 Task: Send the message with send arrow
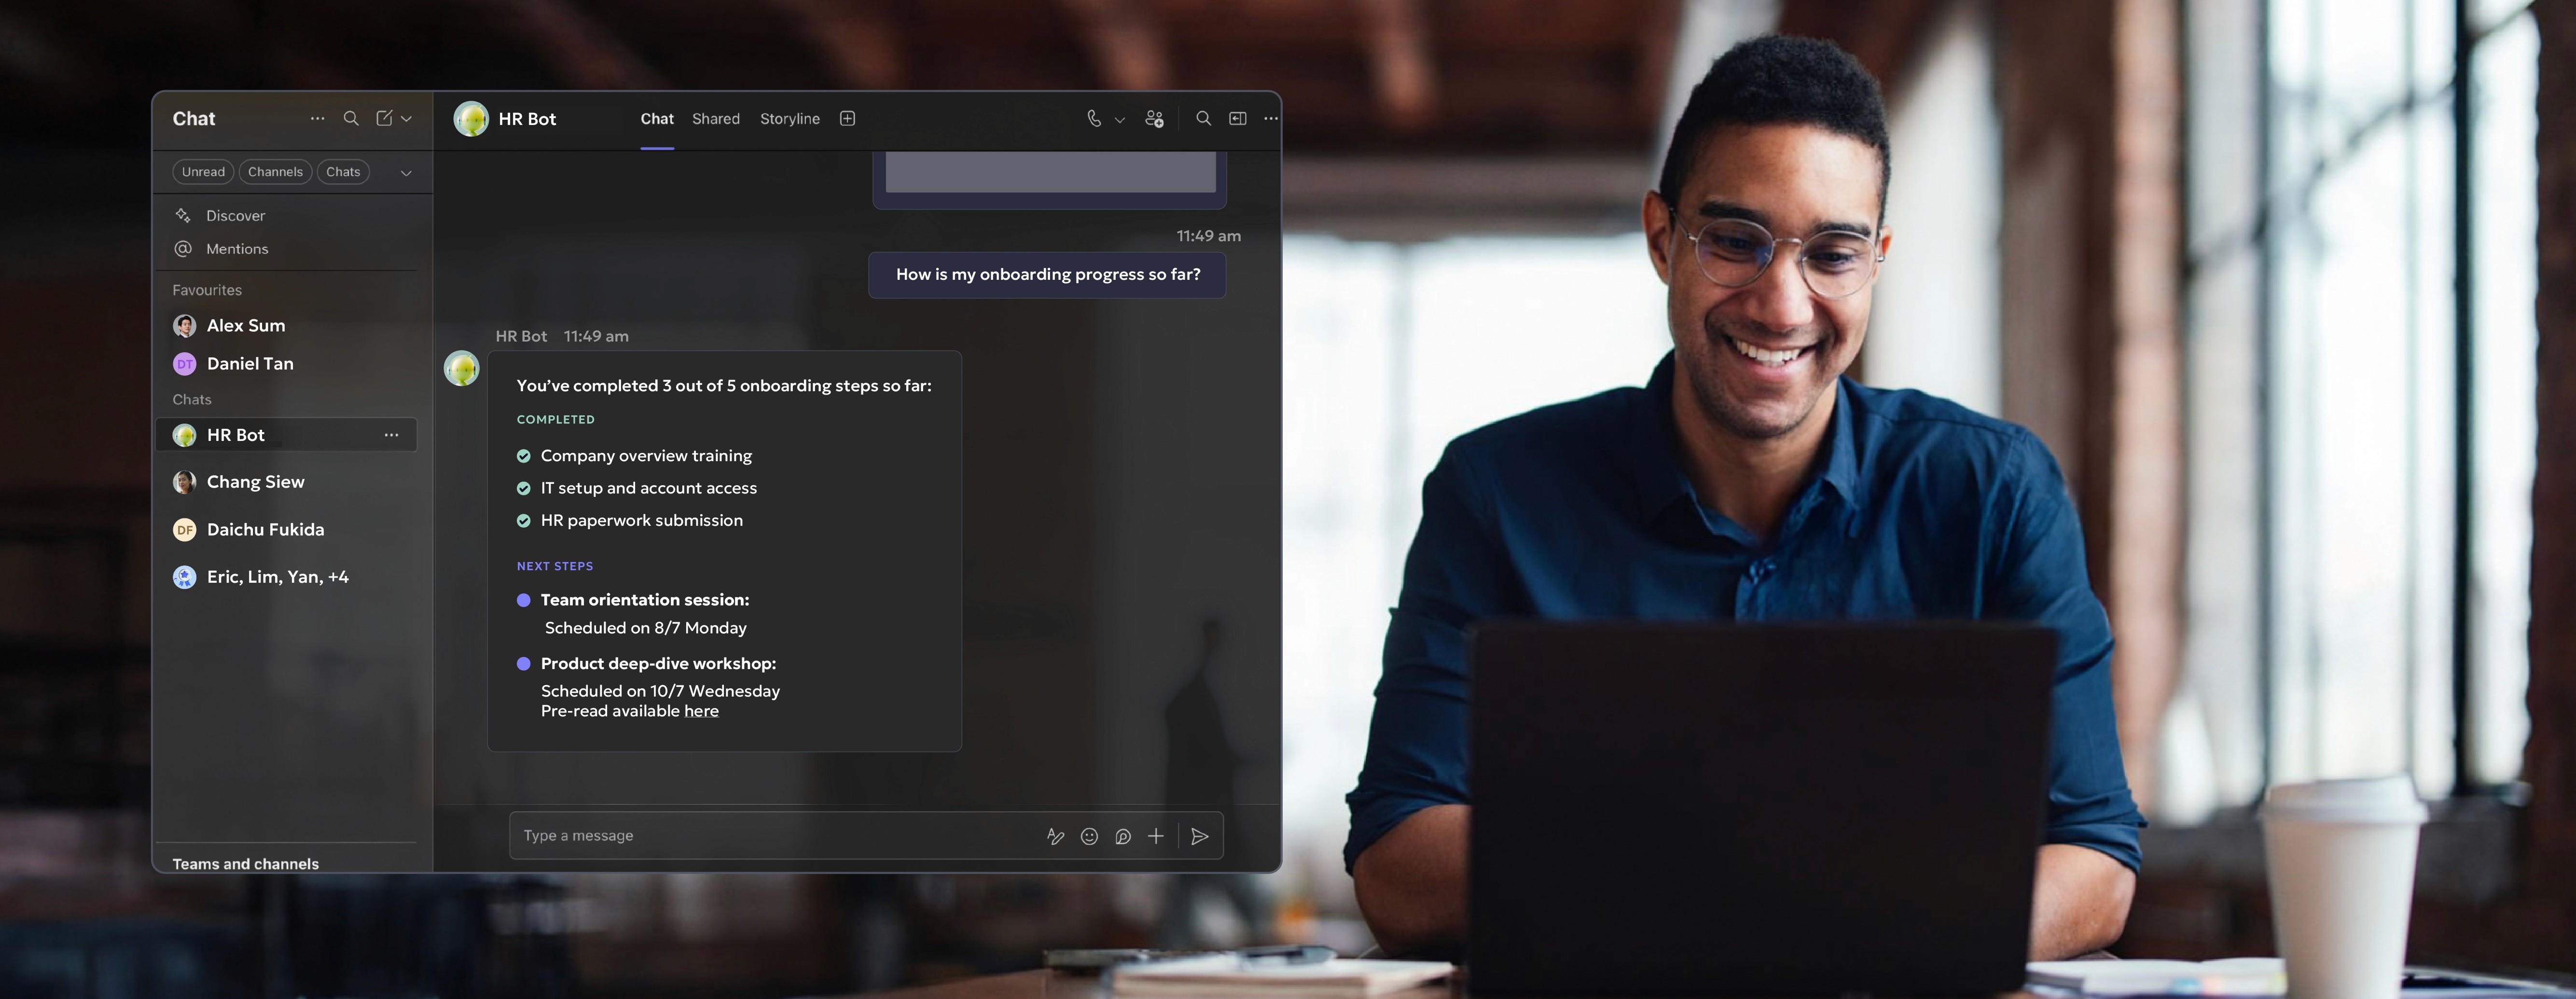pos(1200,836)
